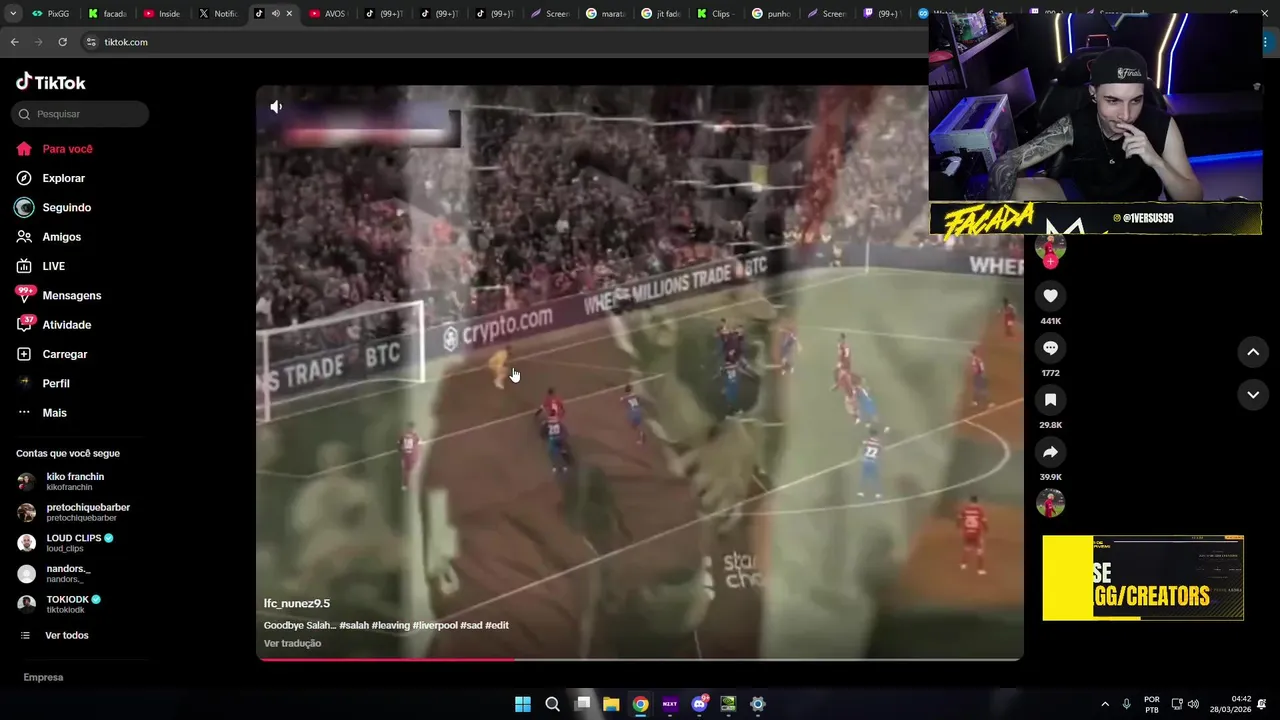Switch to PixGG tab

[x=50, y=14]
